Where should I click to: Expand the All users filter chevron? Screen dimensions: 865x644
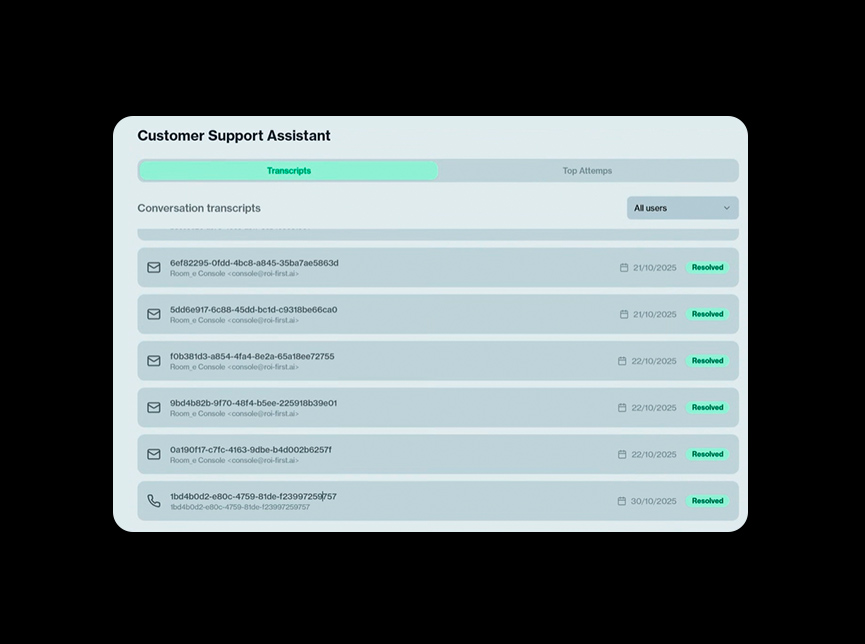(x=727, y=208)
